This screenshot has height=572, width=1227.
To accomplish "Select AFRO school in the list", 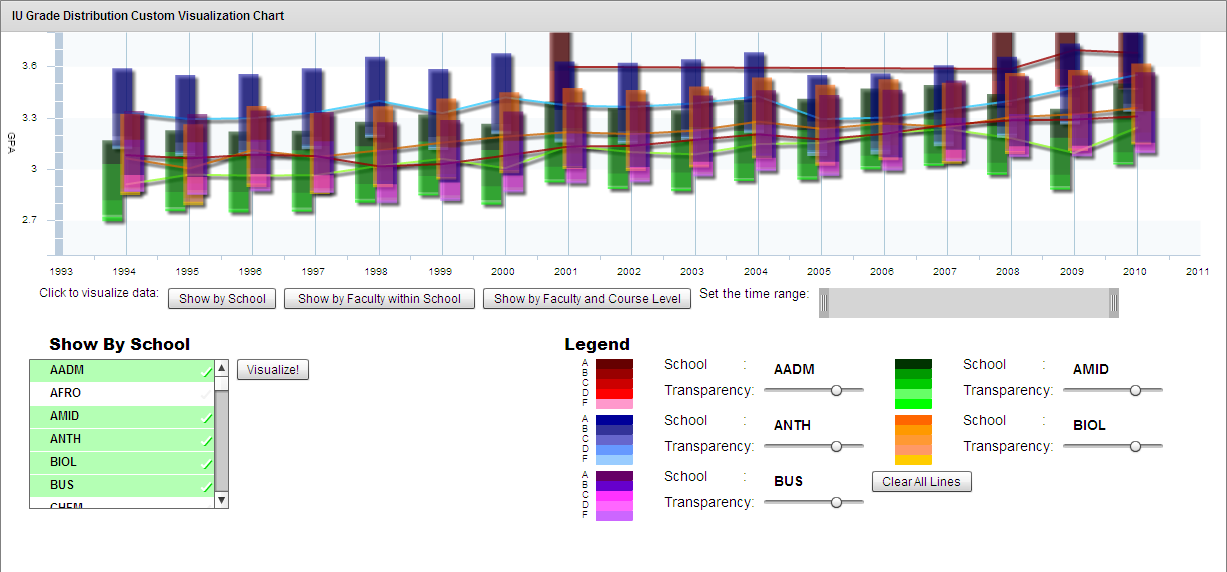I will click(122, 393).
